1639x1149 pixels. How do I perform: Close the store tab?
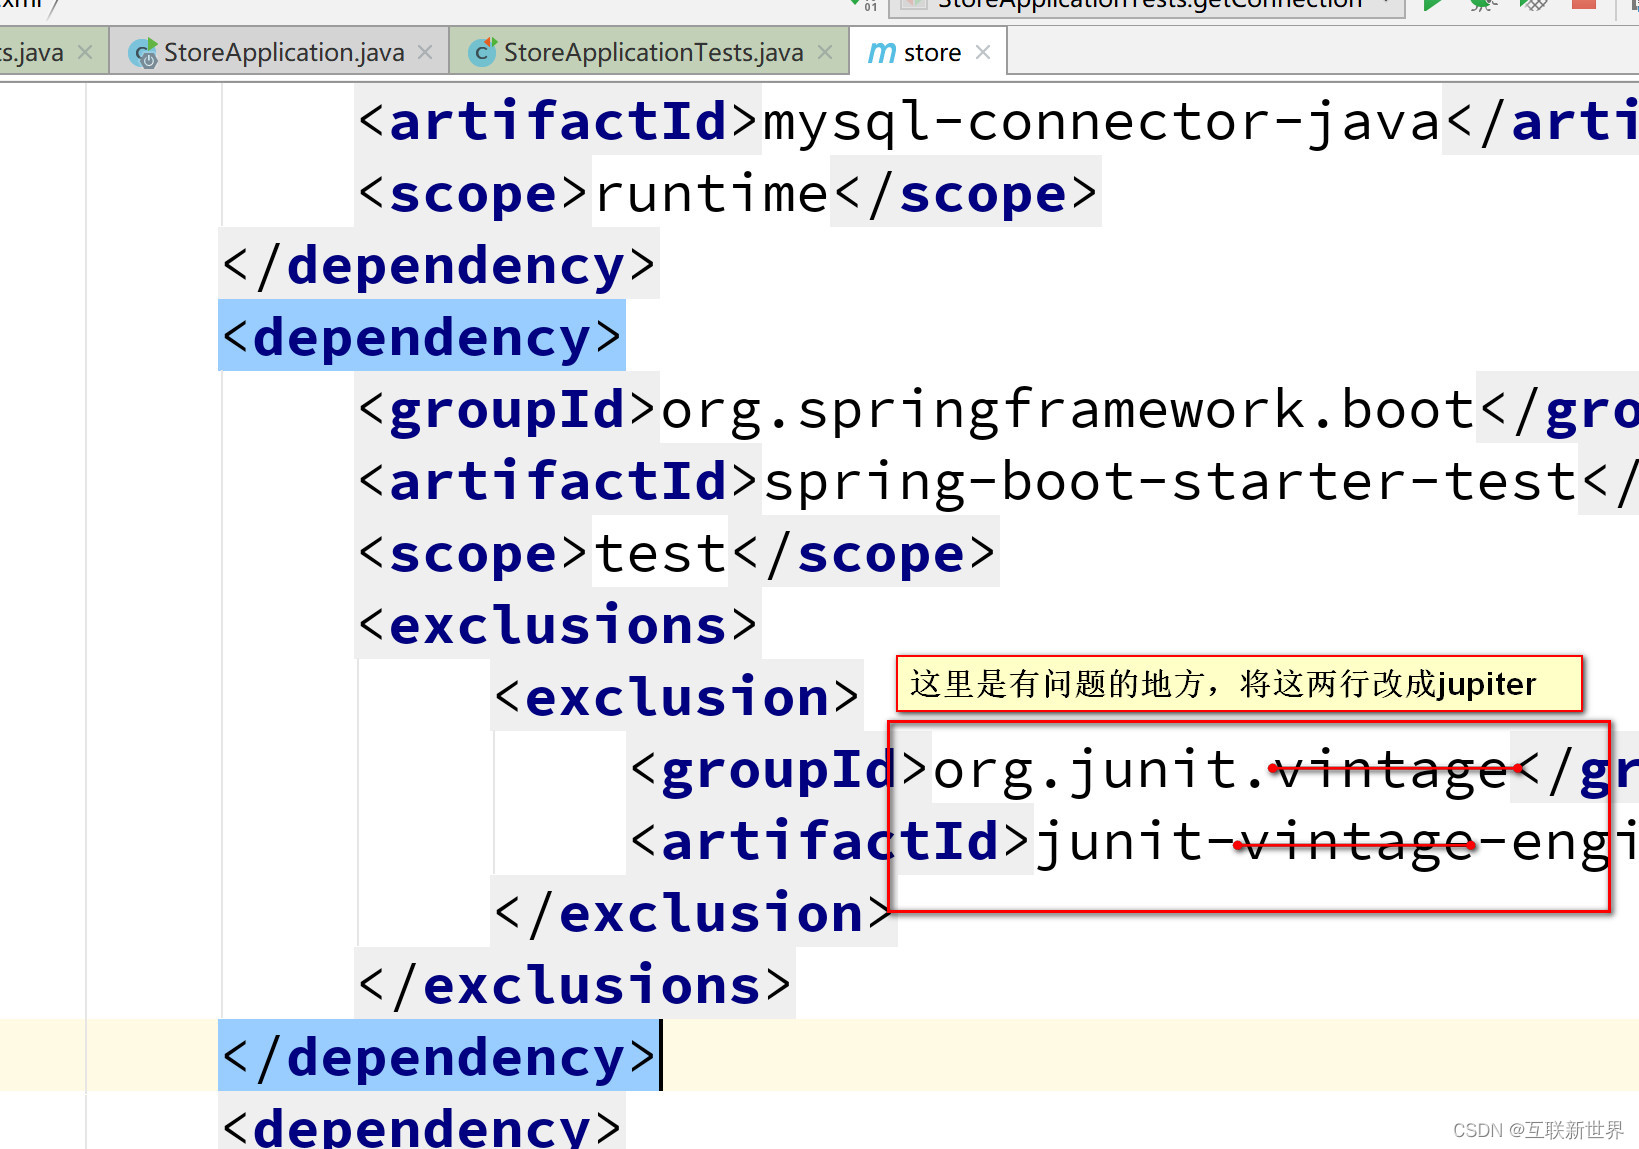pyautogui.click(x=983, y=51)
